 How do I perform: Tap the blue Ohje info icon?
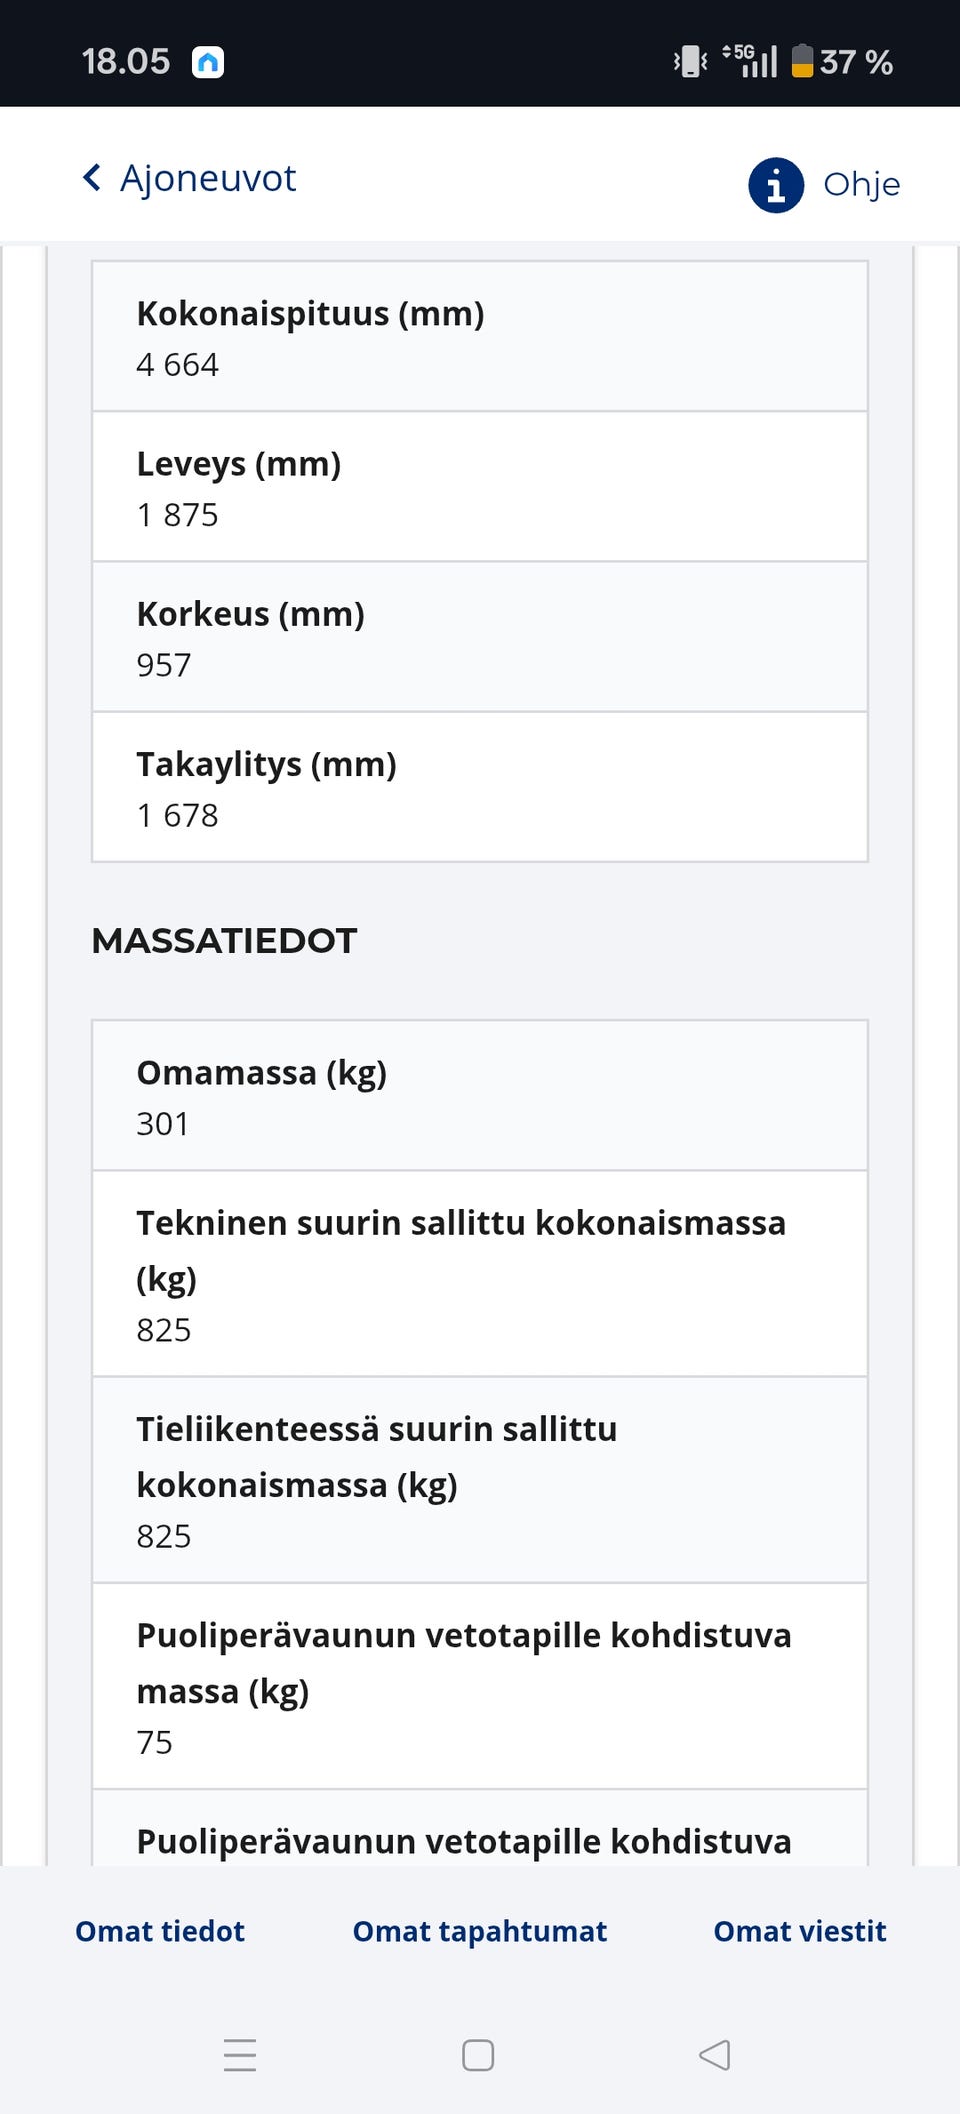tap(775, 184)
